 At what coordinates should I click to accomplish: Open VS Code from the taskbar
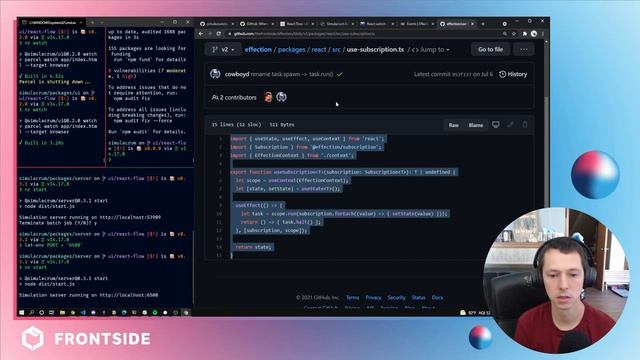pyautogui.click(x=83, y=312)
